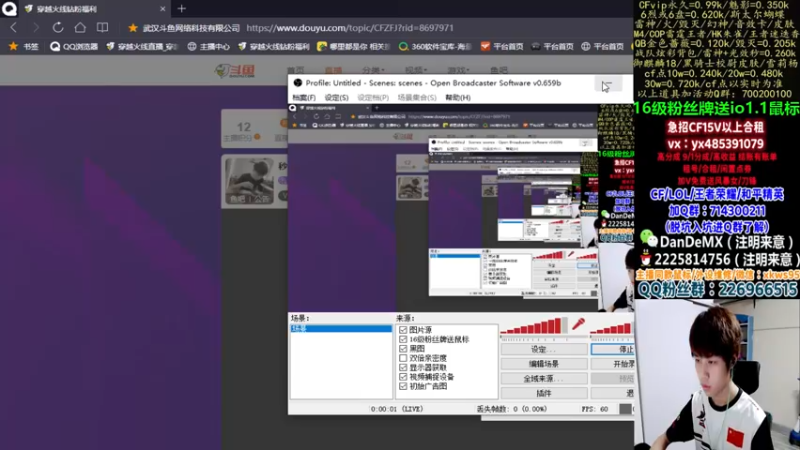Image resolution: width=800 pixels, height=450 pixels.
Task: Close the 穿越火线钻粉福利 browser tab
Action: 163,9
